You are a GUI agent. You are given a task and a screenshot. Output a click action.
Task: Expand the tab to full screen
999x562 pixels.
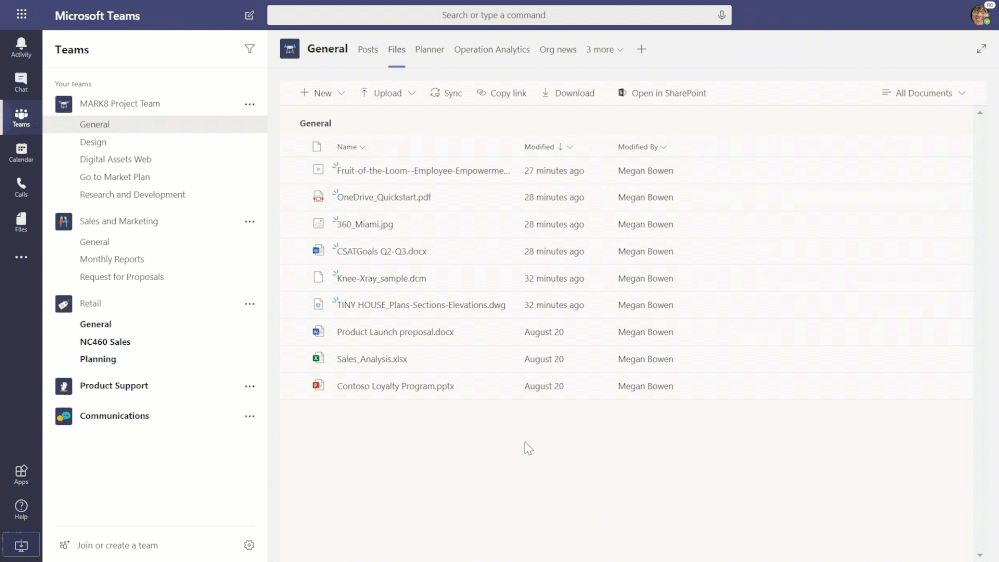[981, 49]
